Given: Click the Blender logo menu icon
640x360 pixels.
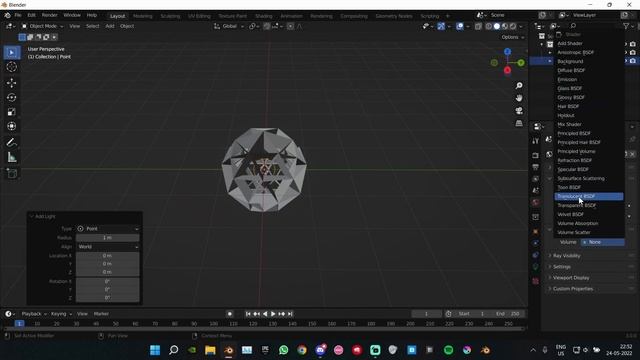Looking at the screenshot, I should click(x=7, y=16).
